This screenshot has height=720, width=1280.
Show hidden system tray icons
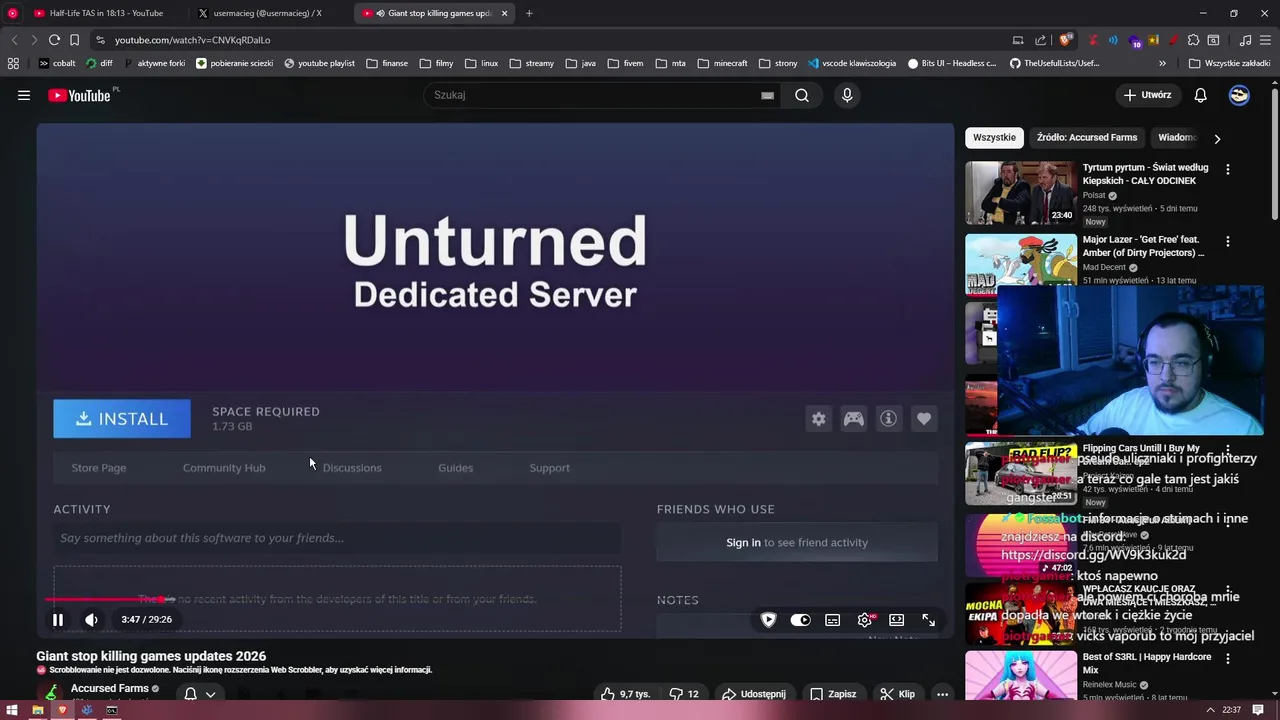[1210, 710]
